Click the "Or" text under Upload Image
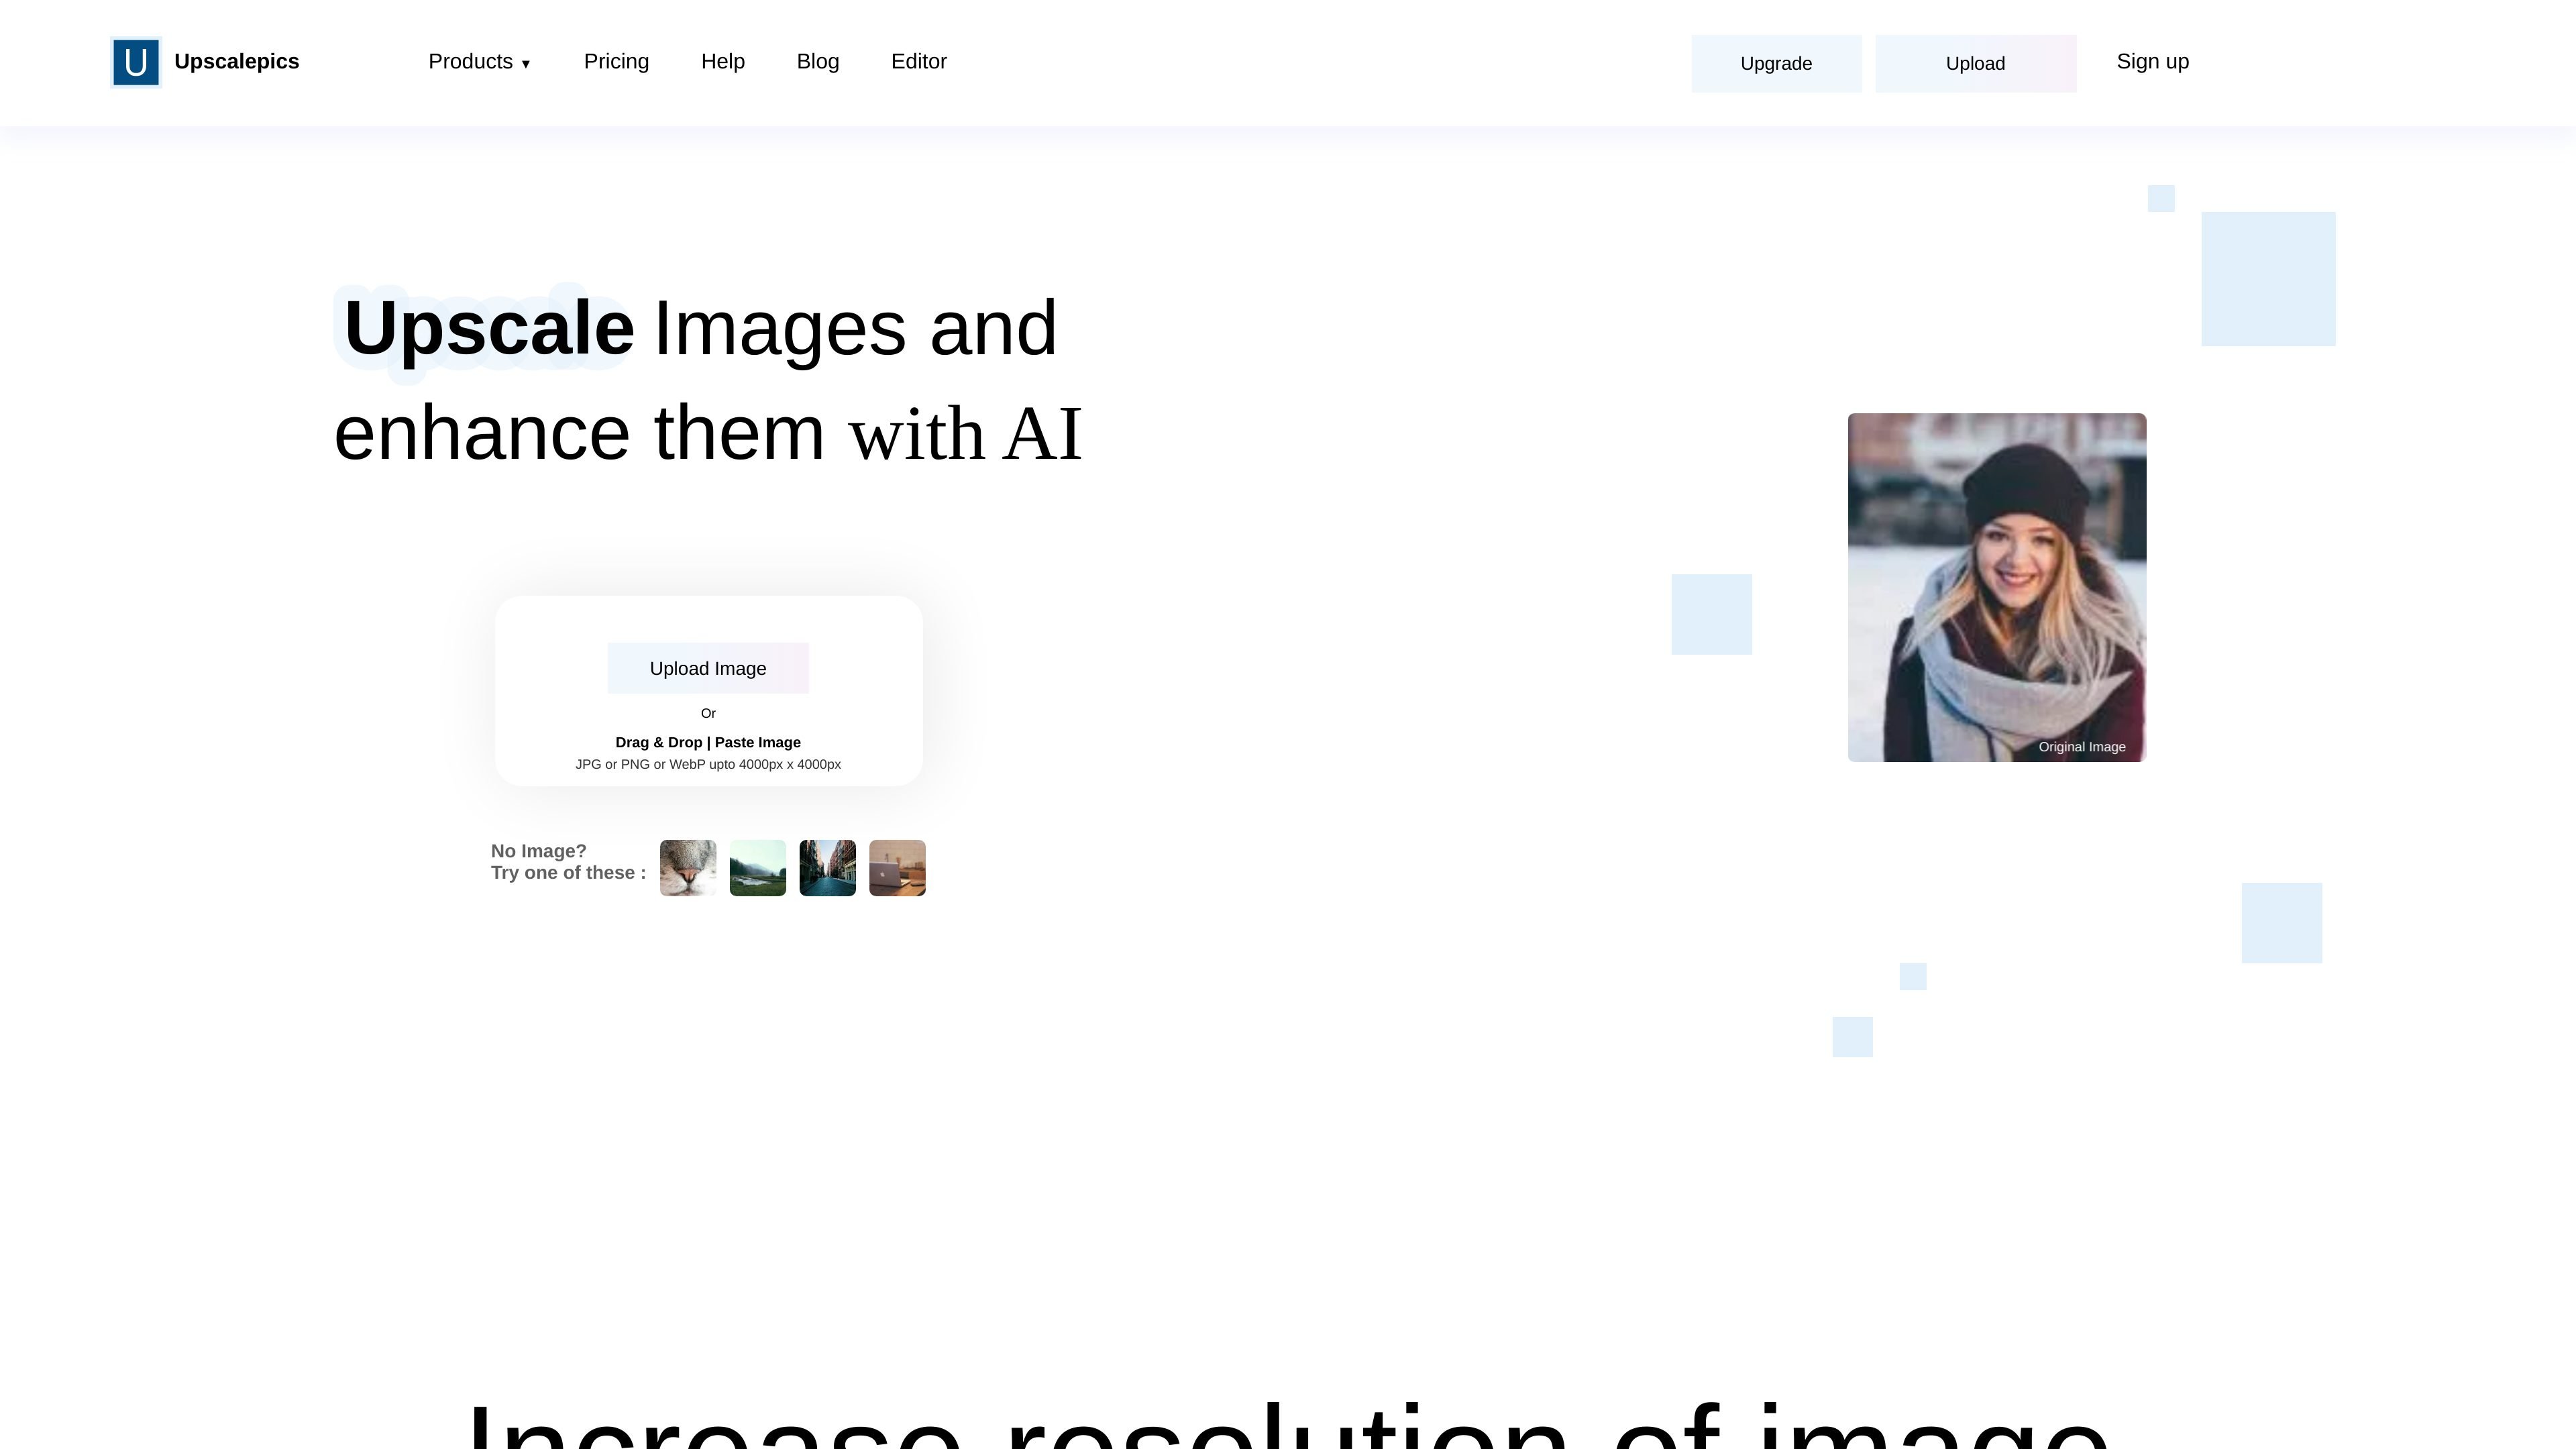The image size is (2576, 1449). point(708,713)
